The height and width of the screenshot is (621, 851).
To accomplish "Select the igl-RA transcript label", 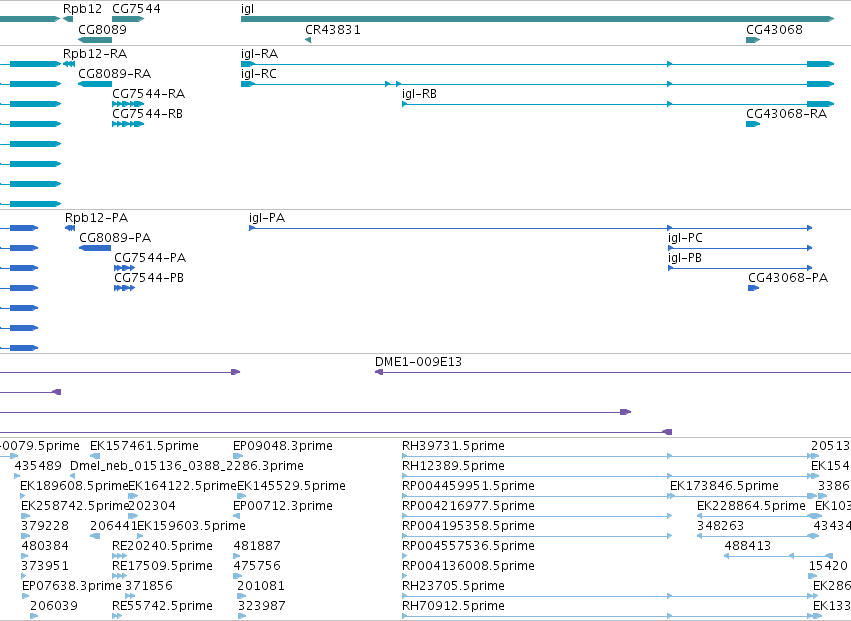I will pyautogui.click(x=259, y=54).
